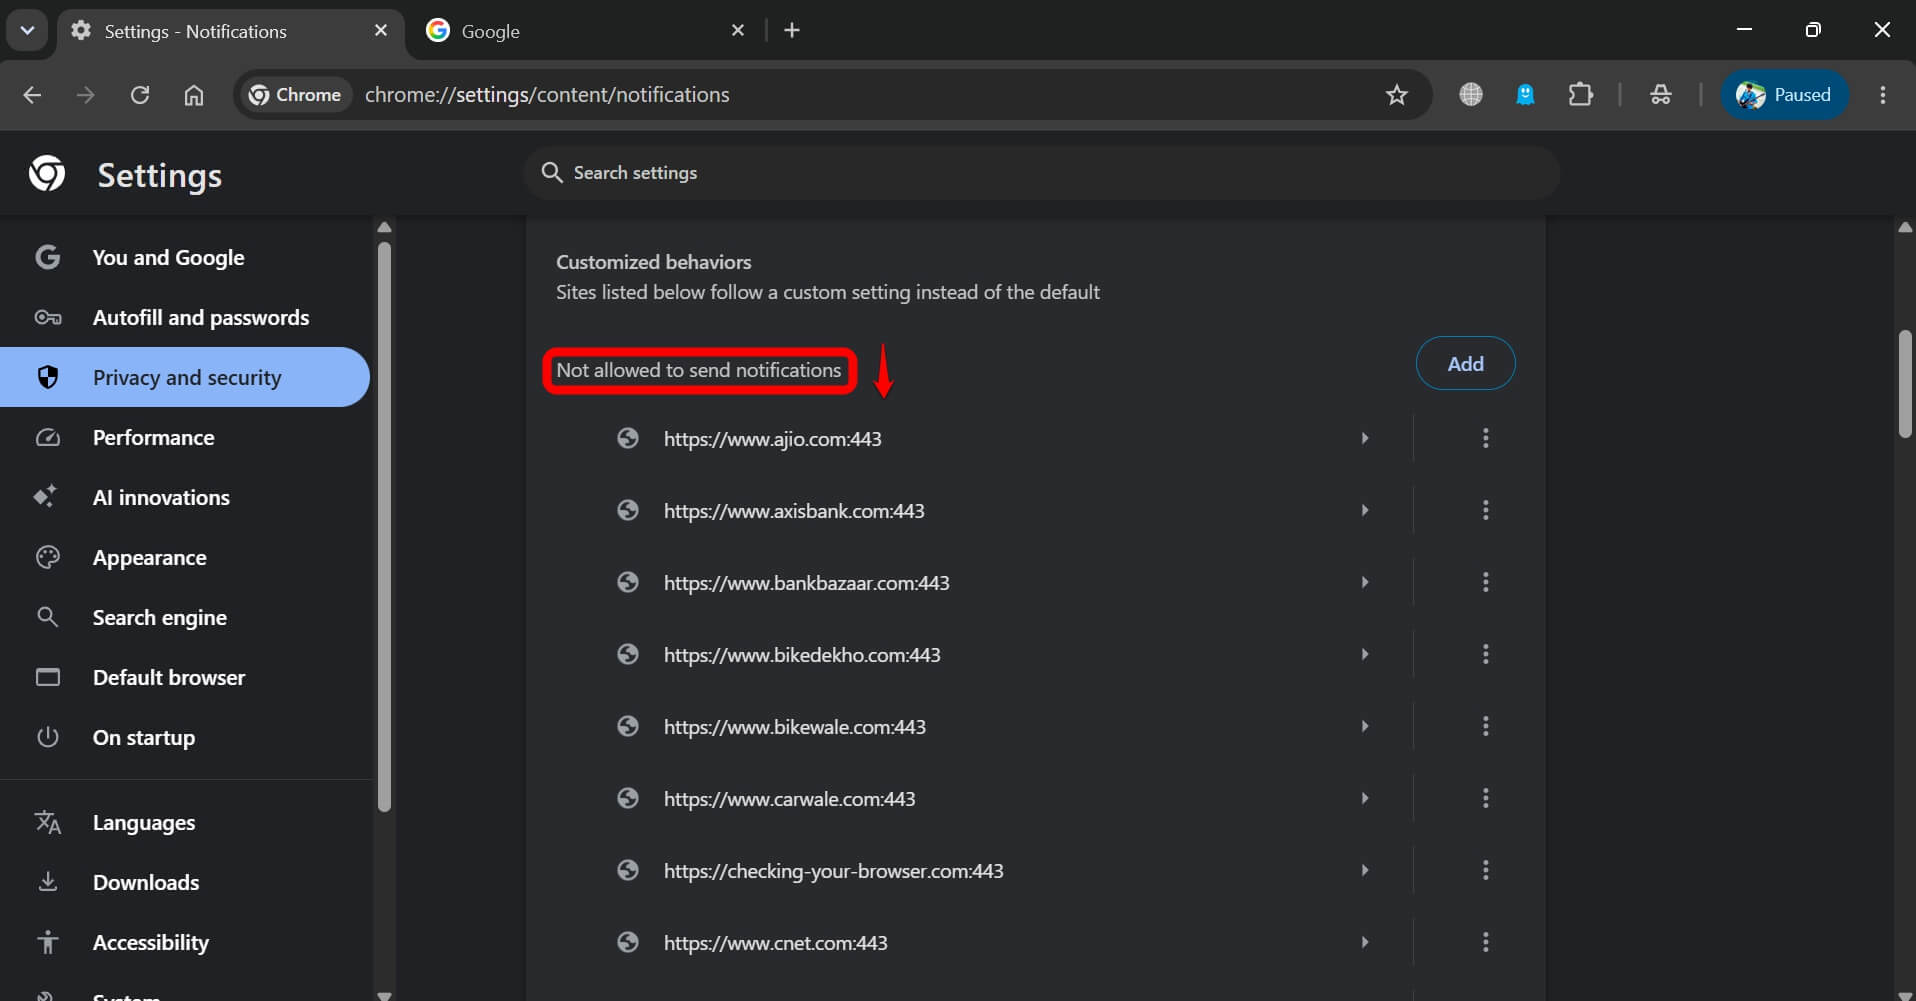Open more actions for ajio.com

1486,438
